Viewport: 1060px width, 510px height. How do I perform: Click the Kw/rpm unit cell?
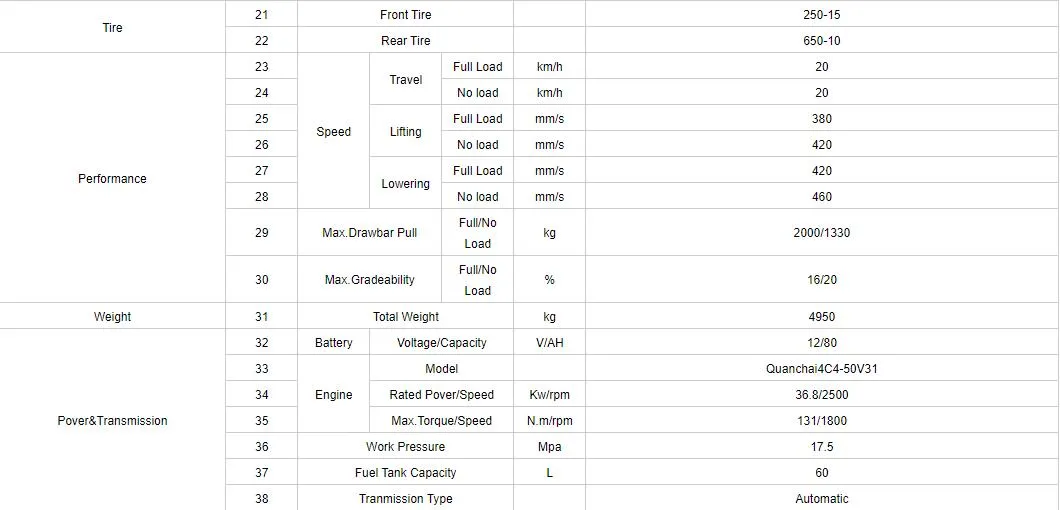pyautogui.click(x=549, y=395)
